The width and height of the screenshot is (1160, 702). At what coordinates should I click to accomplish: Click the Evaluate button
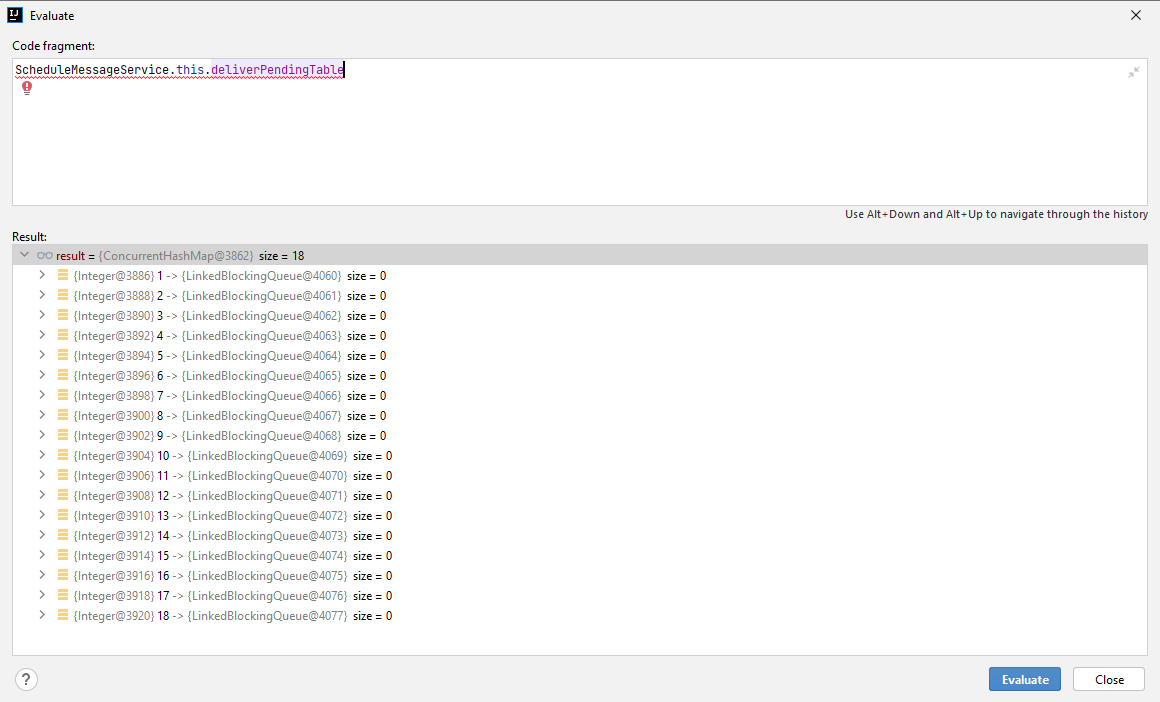(x=1025, y=679)
